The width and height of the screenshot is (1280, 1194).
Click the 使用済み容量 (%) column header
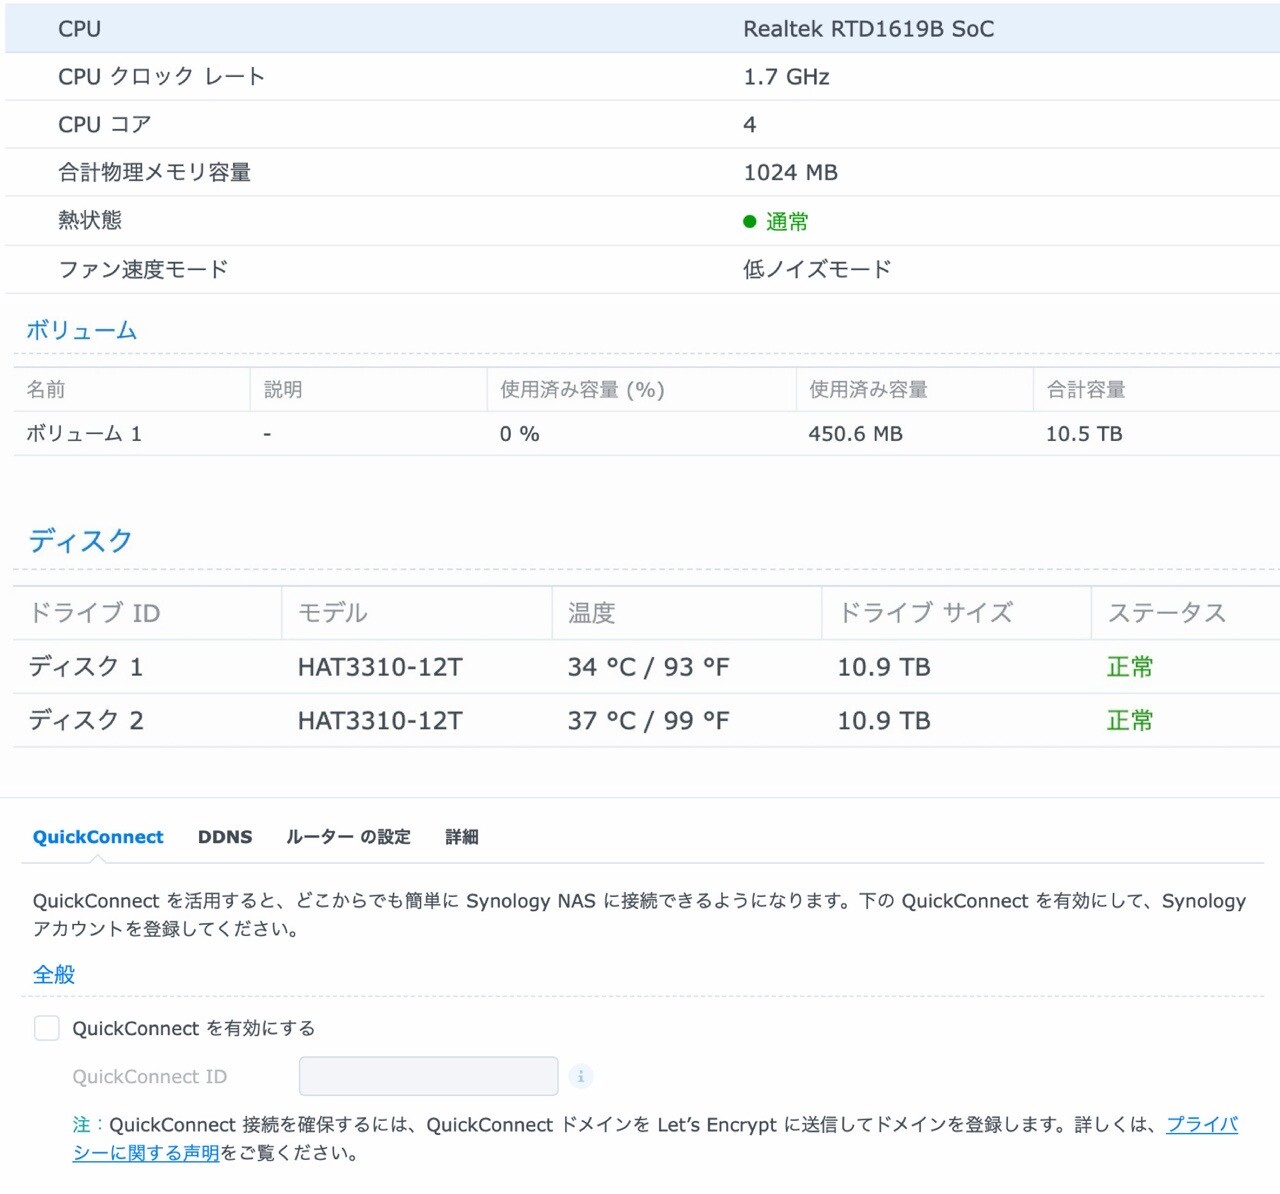[x=582, y=390]
